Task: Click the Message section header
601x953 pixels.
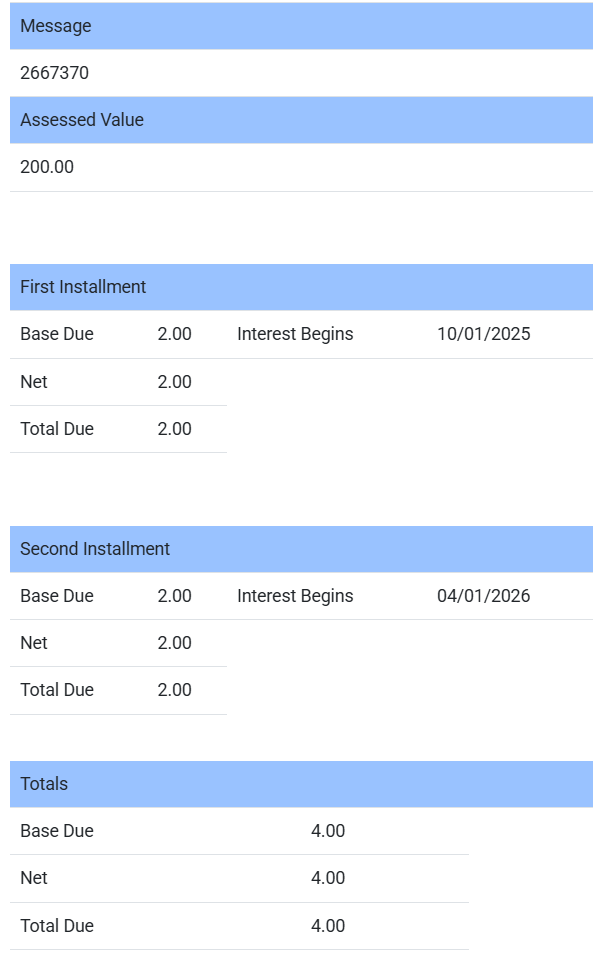Action: (x=56, y=26)
